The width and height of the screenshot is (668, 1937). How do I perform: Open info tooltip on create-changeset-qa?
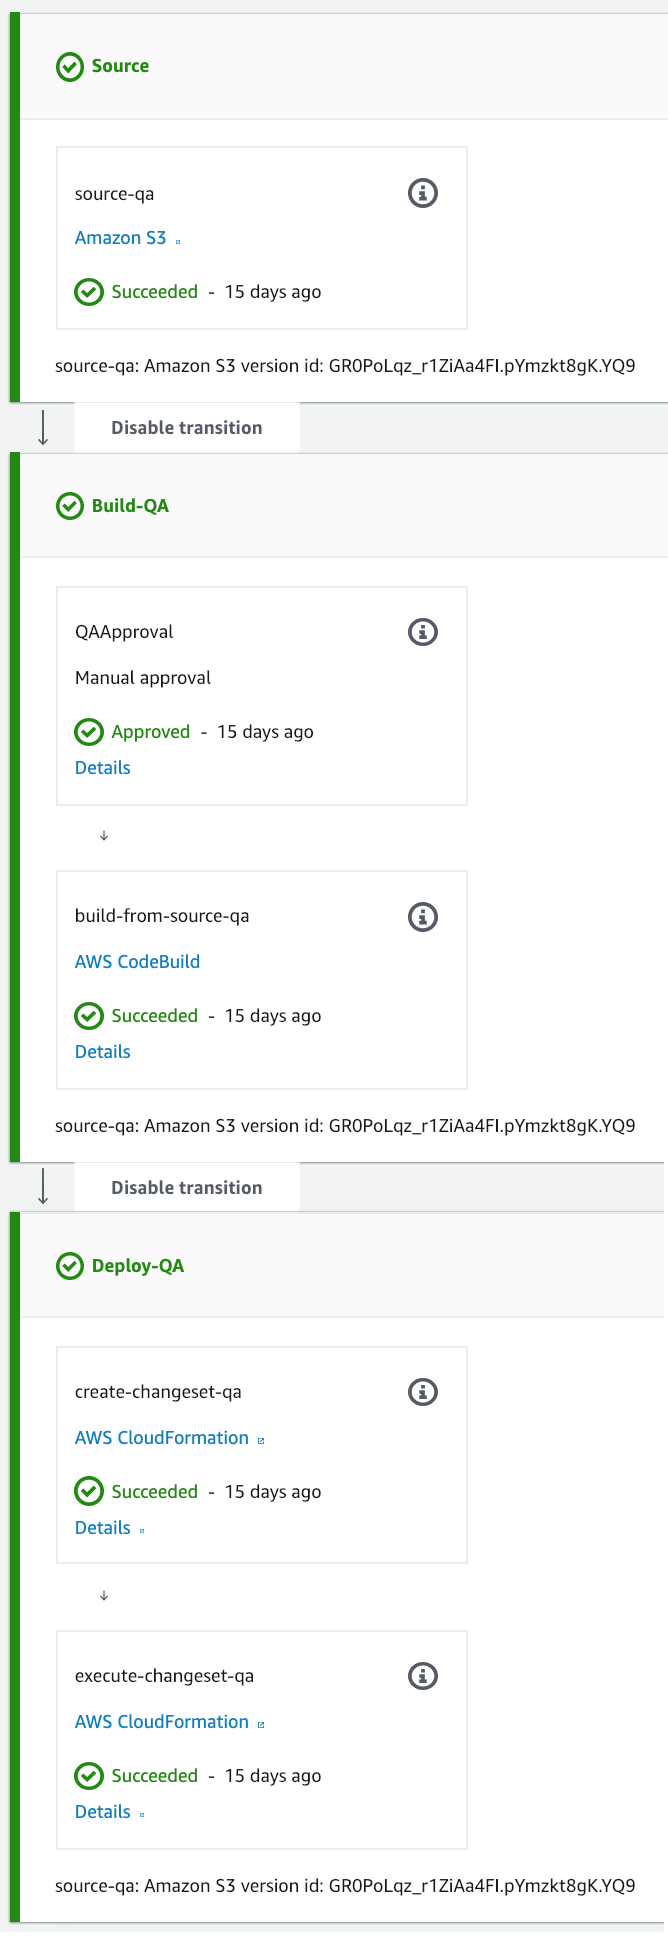pos(422,1391)
